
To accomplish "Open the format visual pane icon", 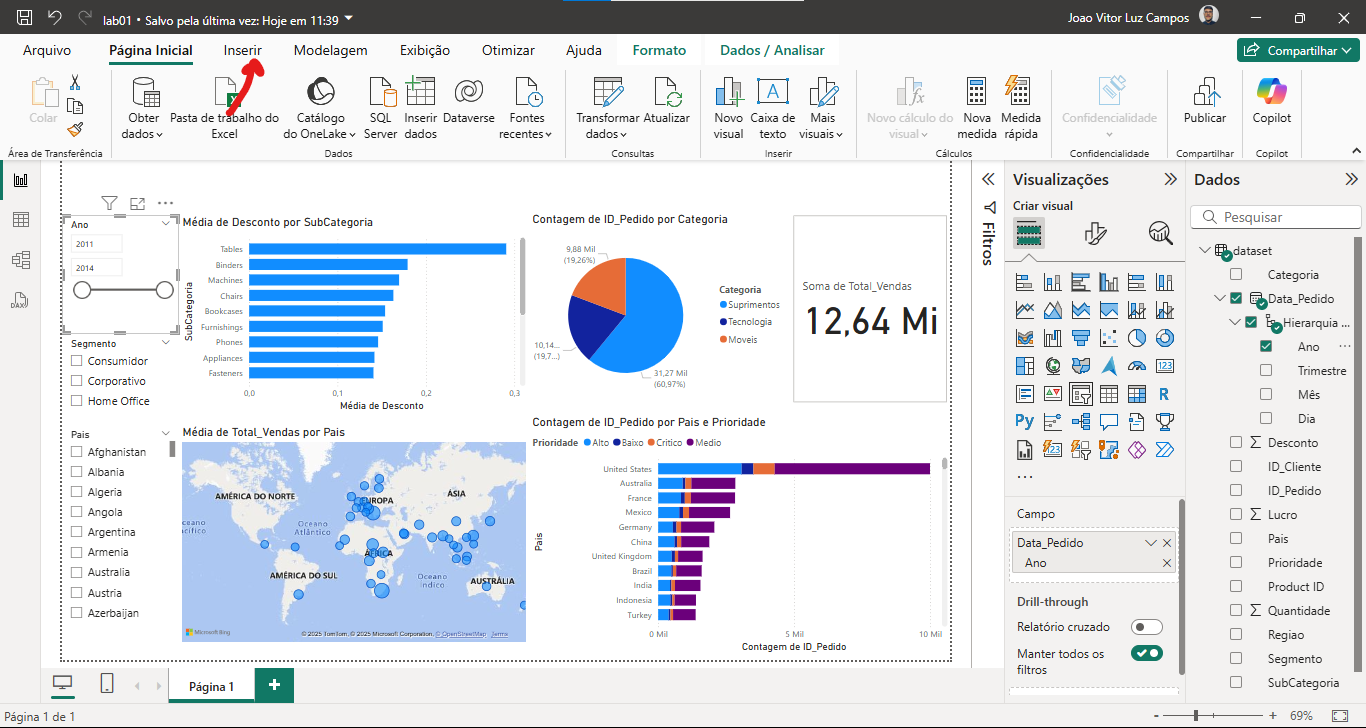I will 1096,234.
